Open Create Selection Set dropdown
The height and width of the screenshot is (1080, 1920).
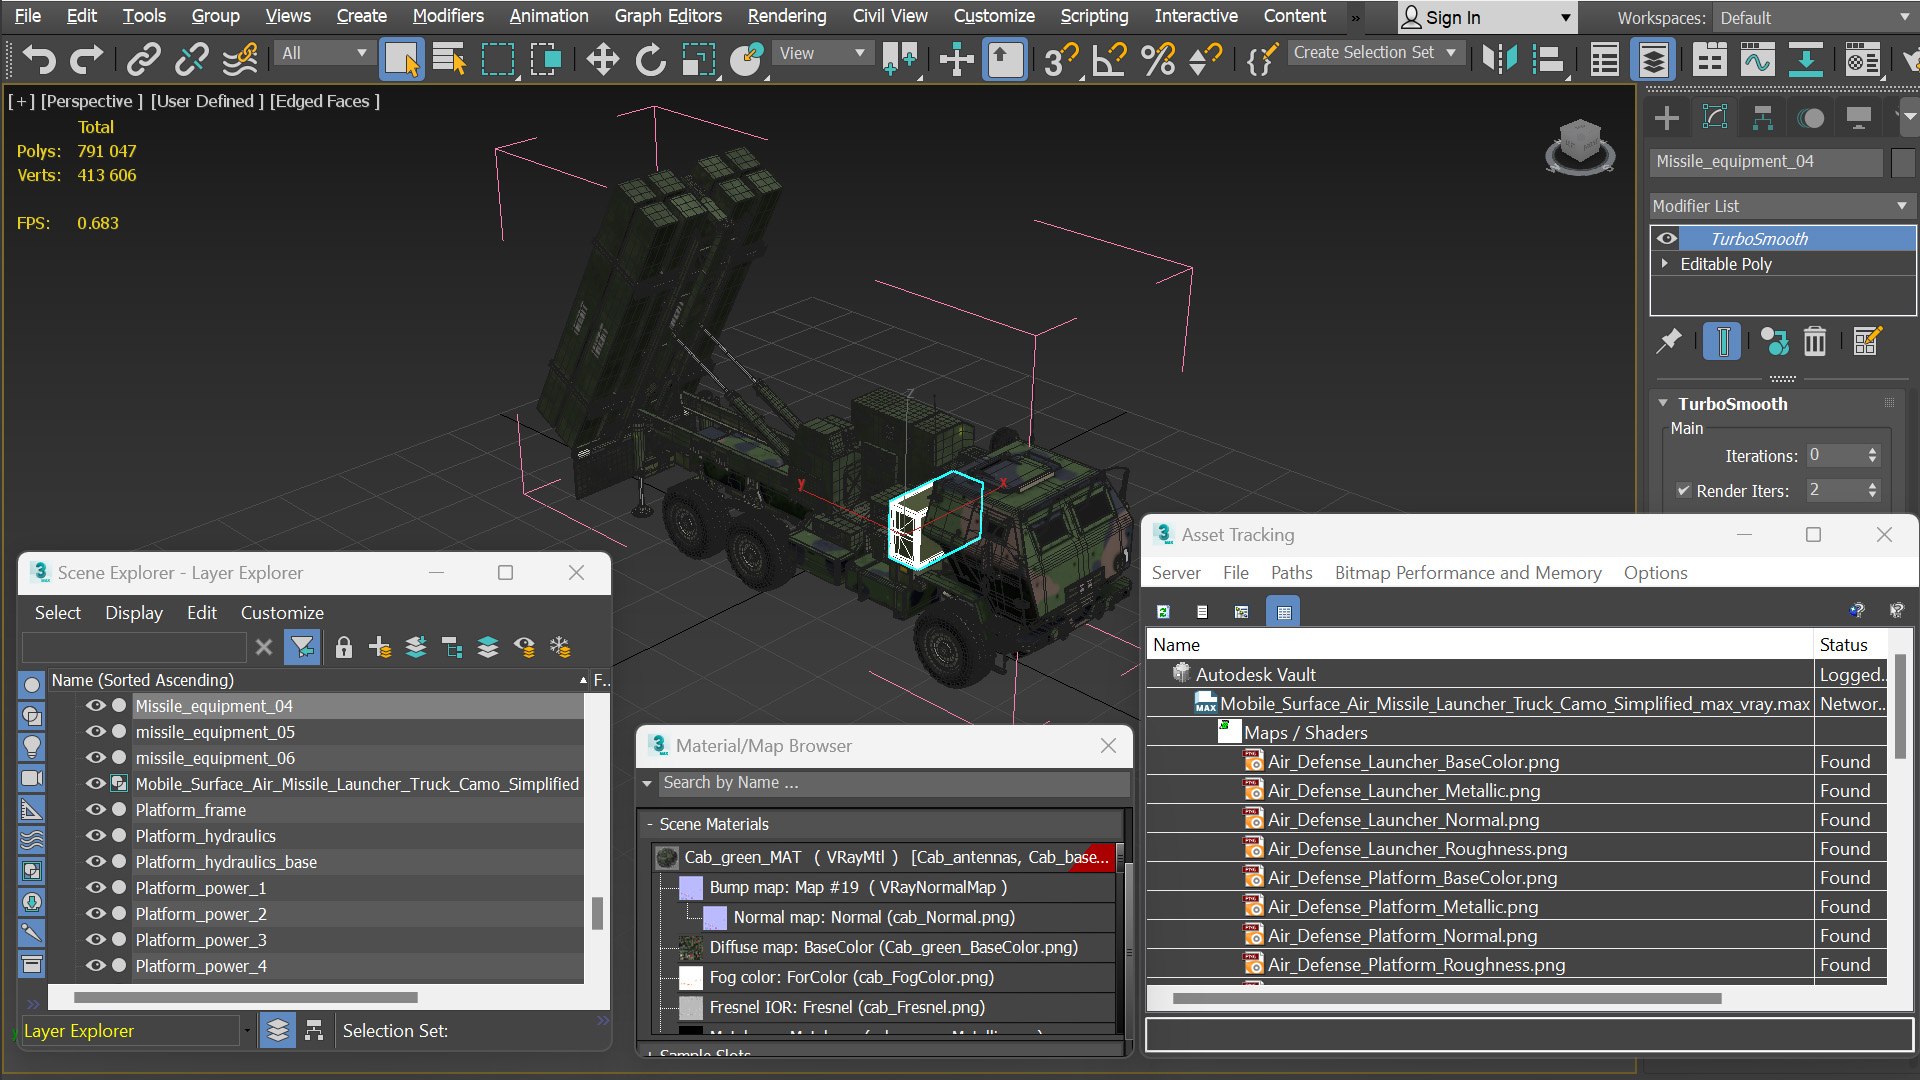pyautogui.click(x=1376, y=53)
